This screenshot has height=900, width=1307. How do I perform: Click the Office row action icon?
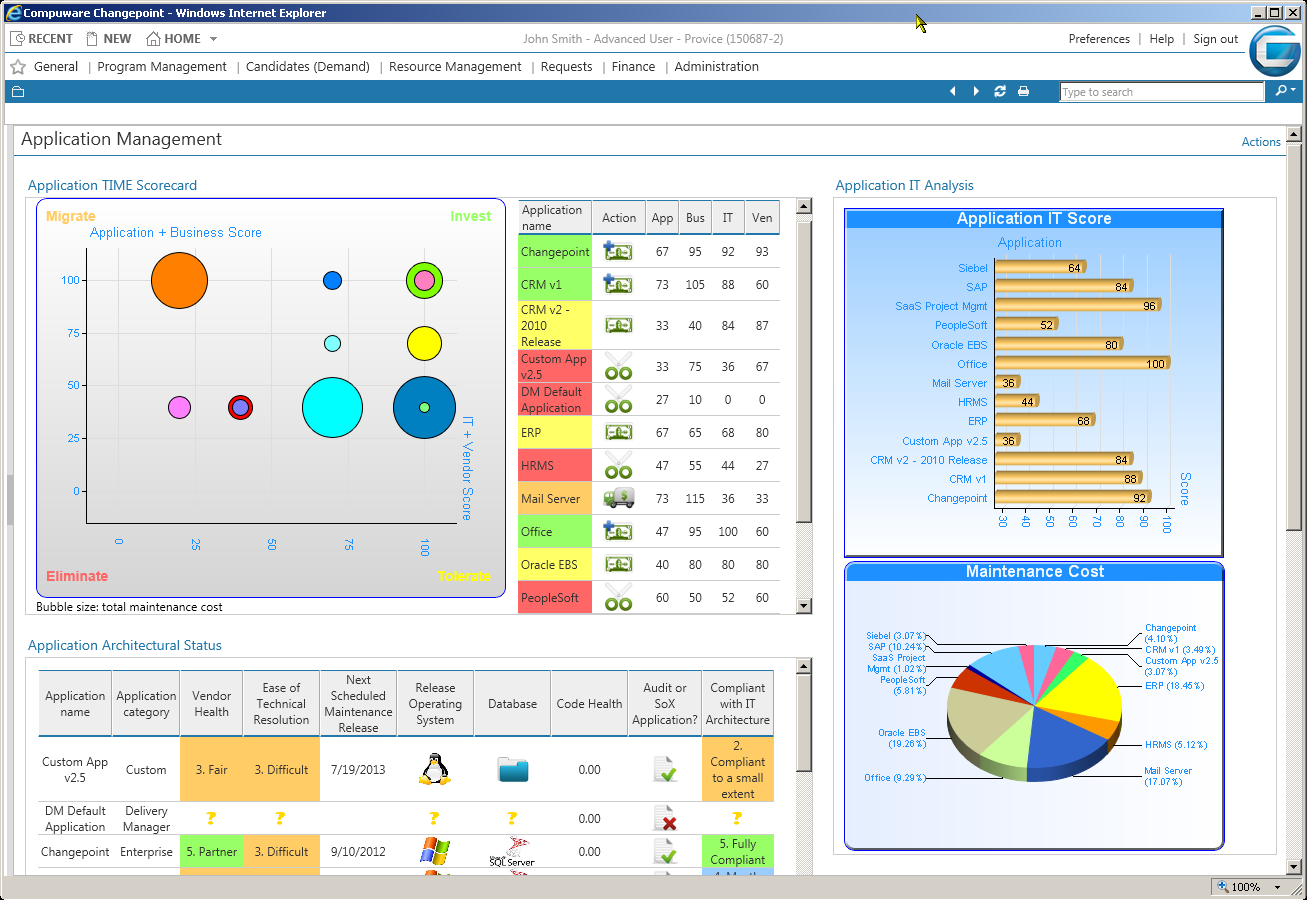pos(618,531)
